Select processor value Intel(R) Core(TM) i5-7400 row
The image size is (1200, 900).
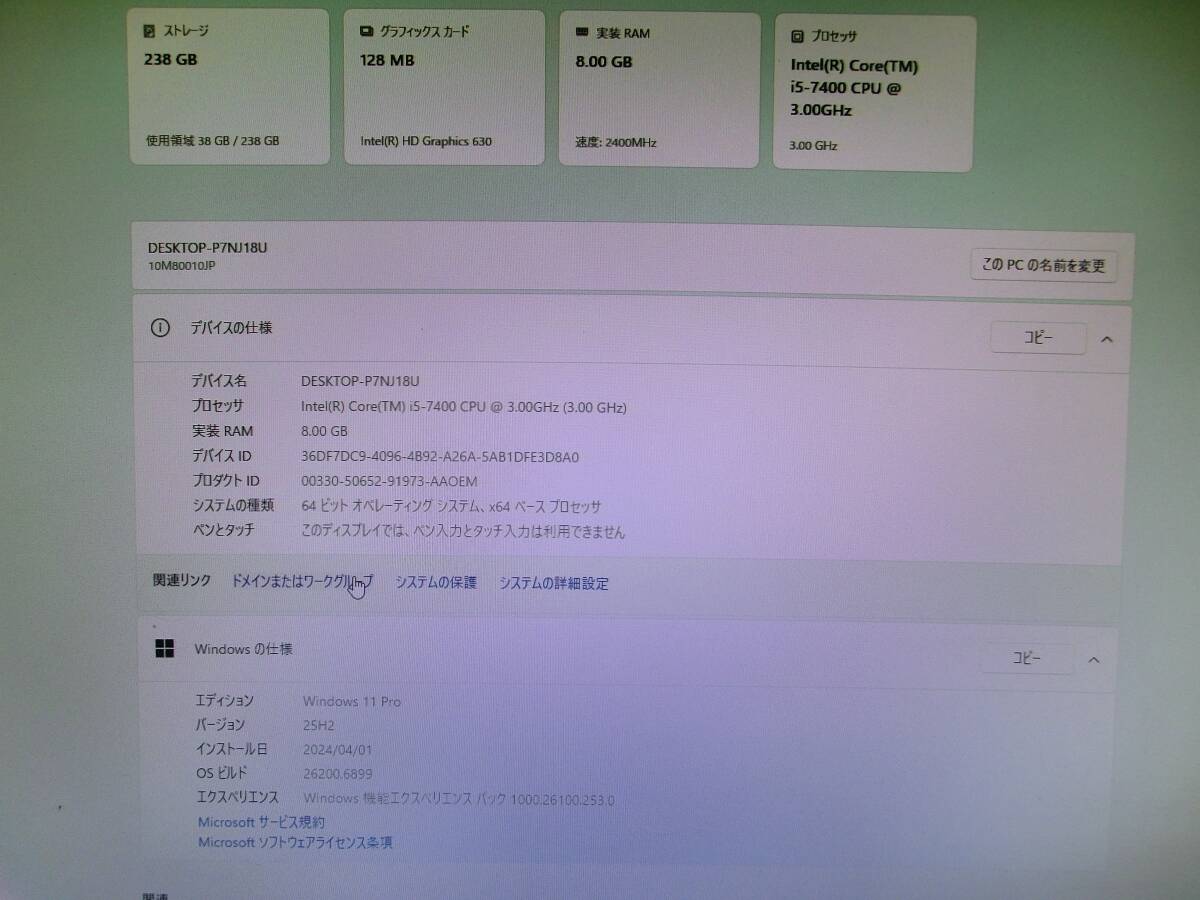[464, 406]
